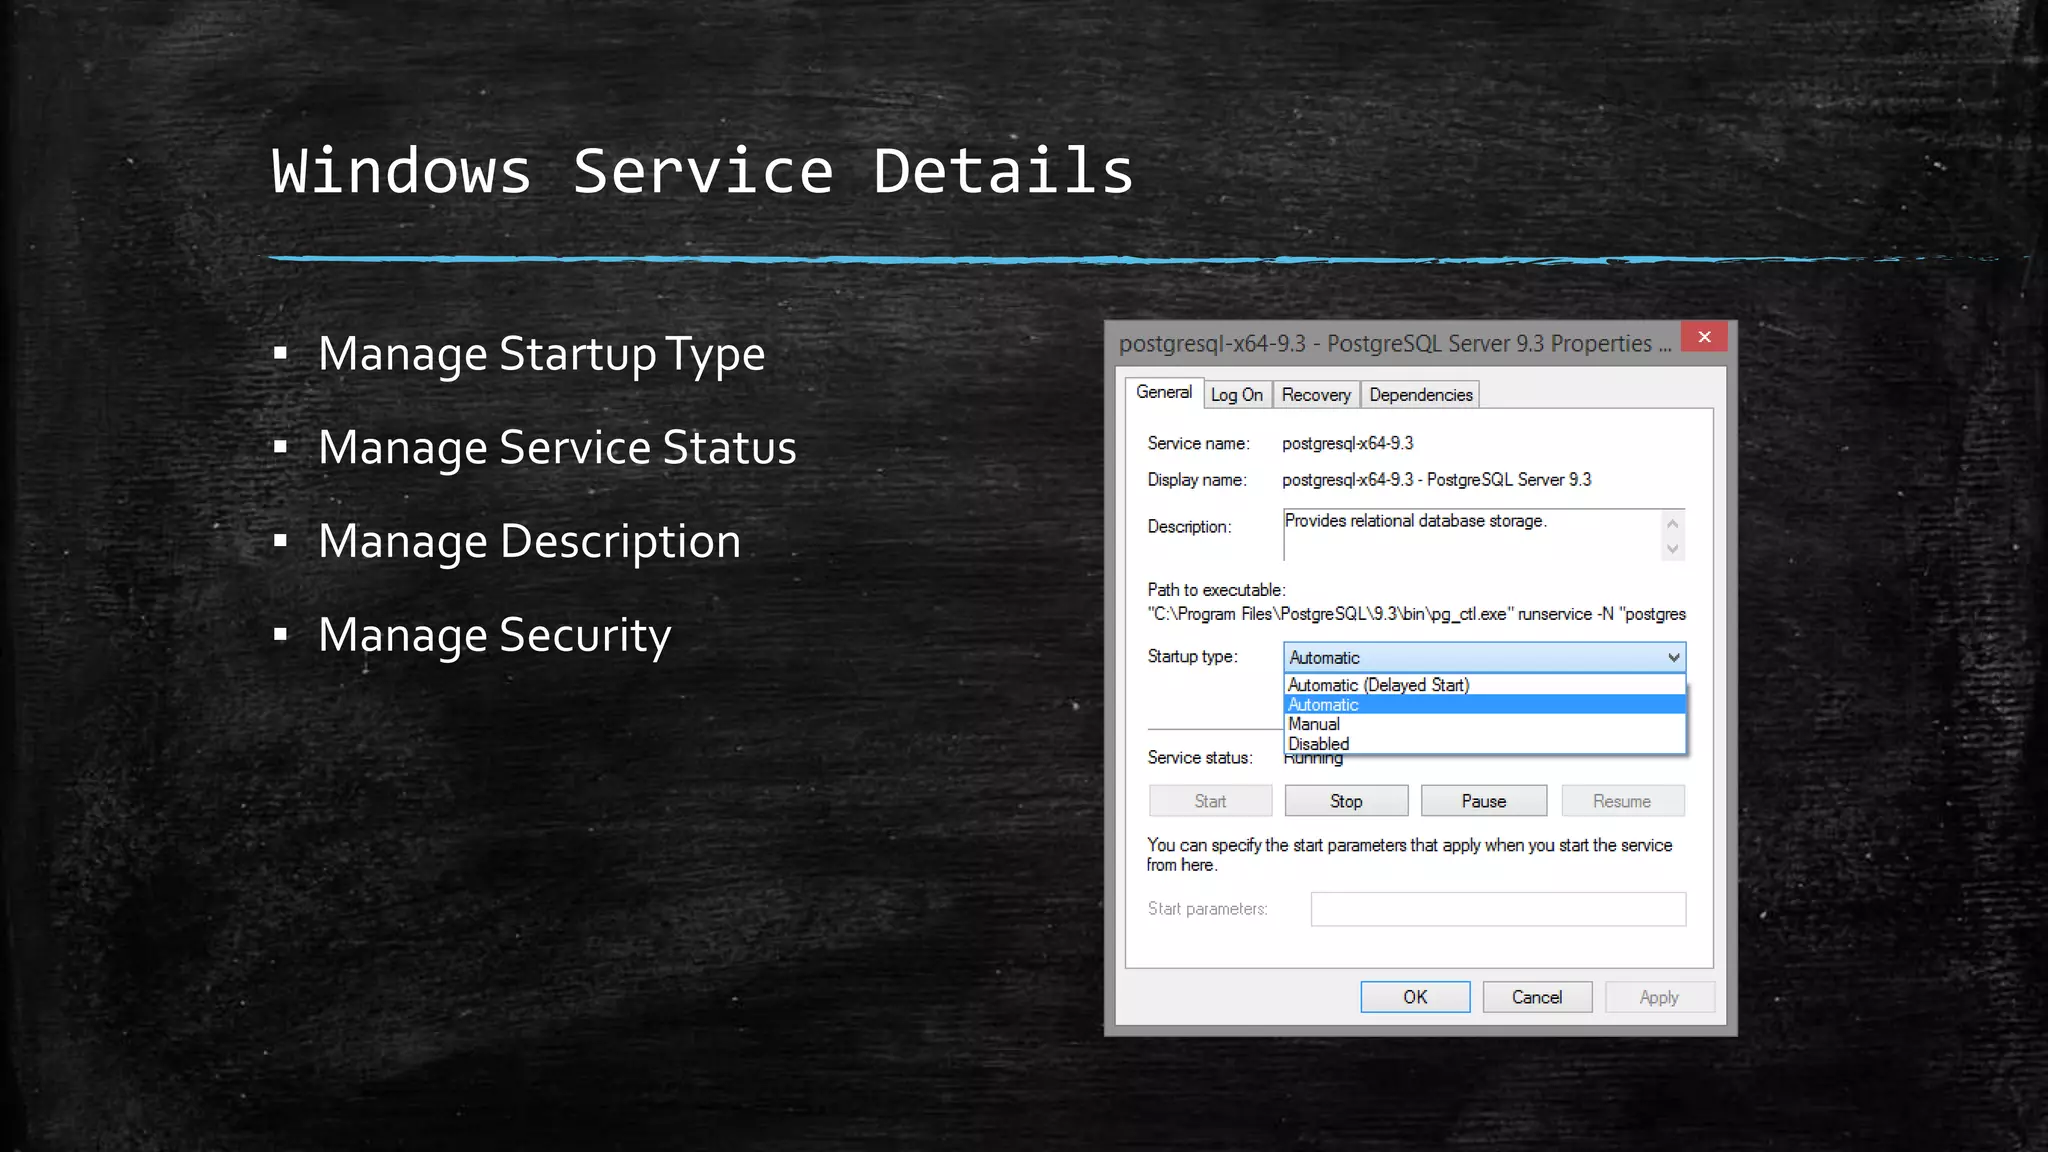The width and height of the screenshot is (2048, 1152).
Task: Click the 'Manage Service Status' bullet
Action: point(557,448)
